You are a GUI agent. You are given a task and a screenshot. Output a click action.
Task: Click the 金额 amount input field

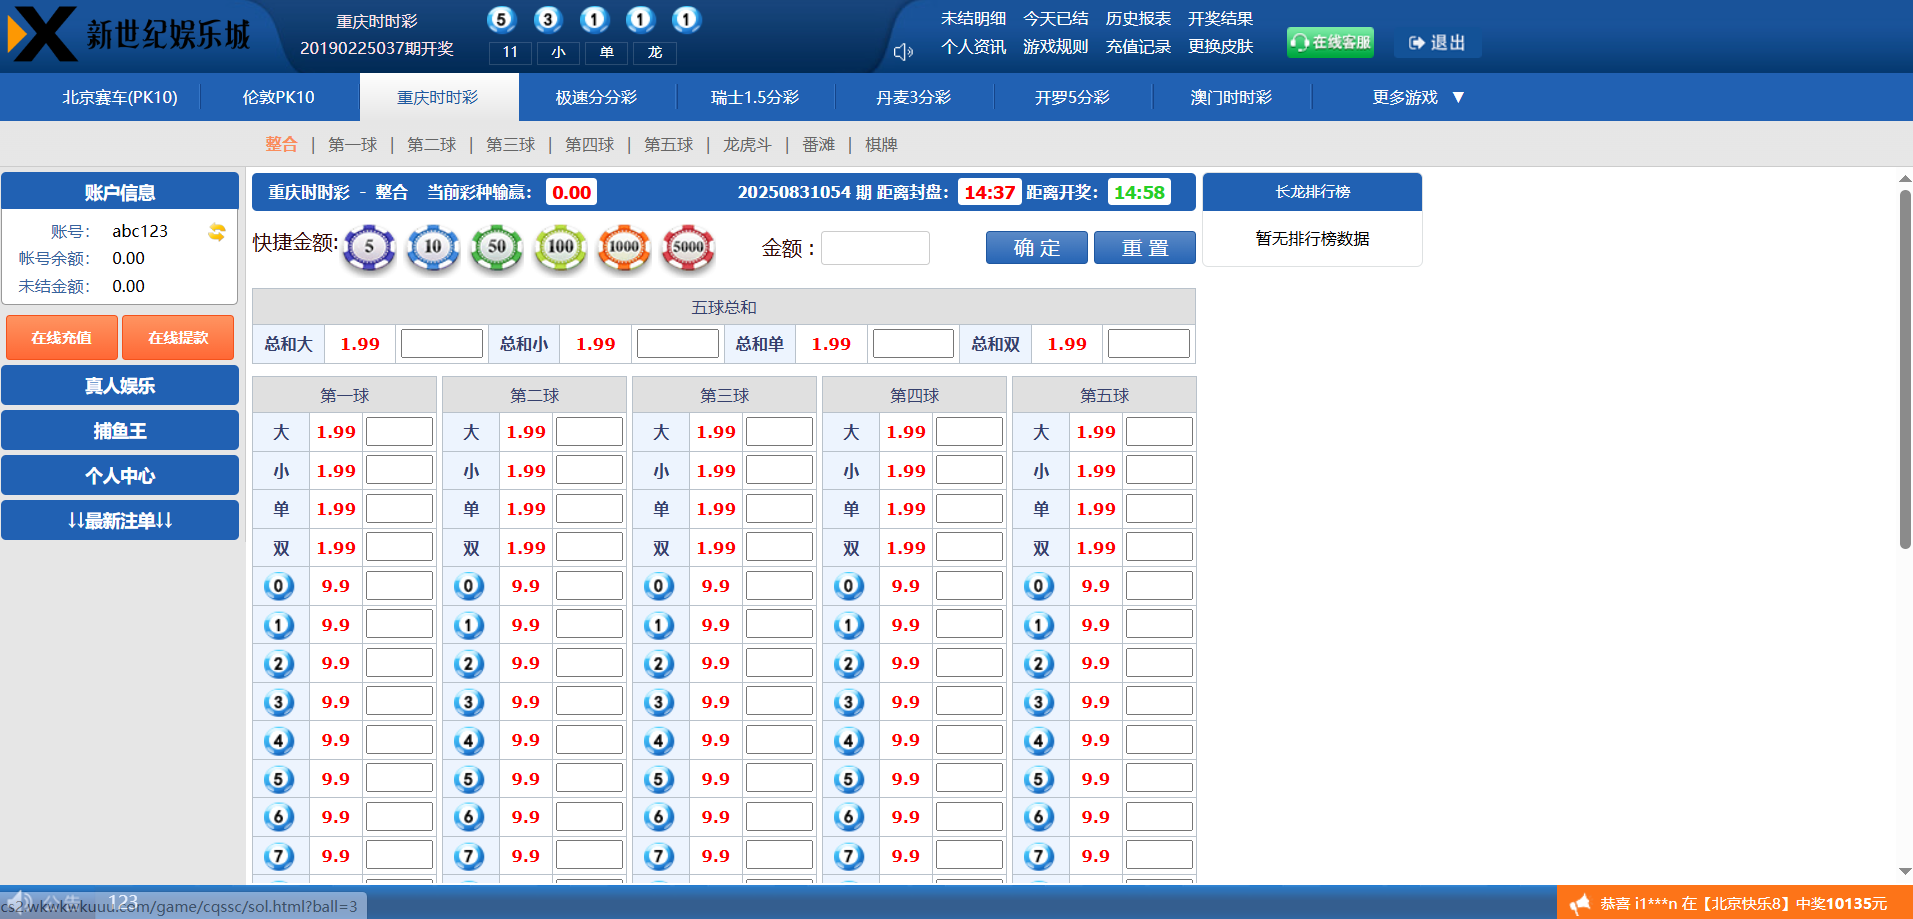click(x=875, y=248)
